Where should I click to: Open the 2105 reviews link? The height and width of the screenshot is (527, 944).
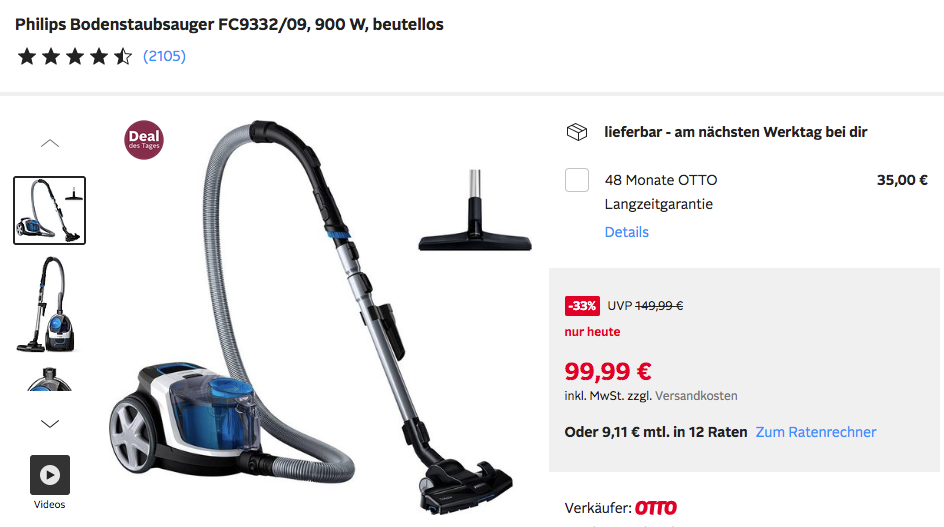coord(164,56)
